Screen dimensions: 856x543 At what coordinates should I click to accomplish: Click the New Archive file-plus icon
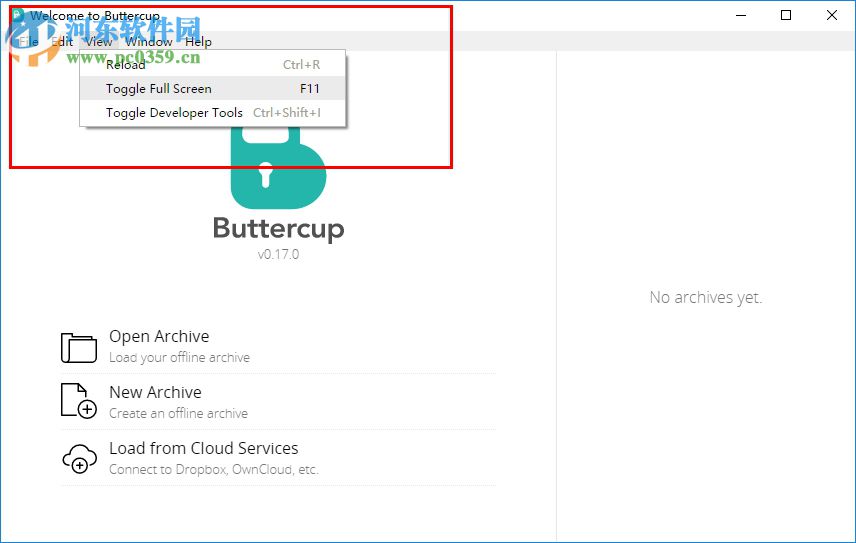79,401
